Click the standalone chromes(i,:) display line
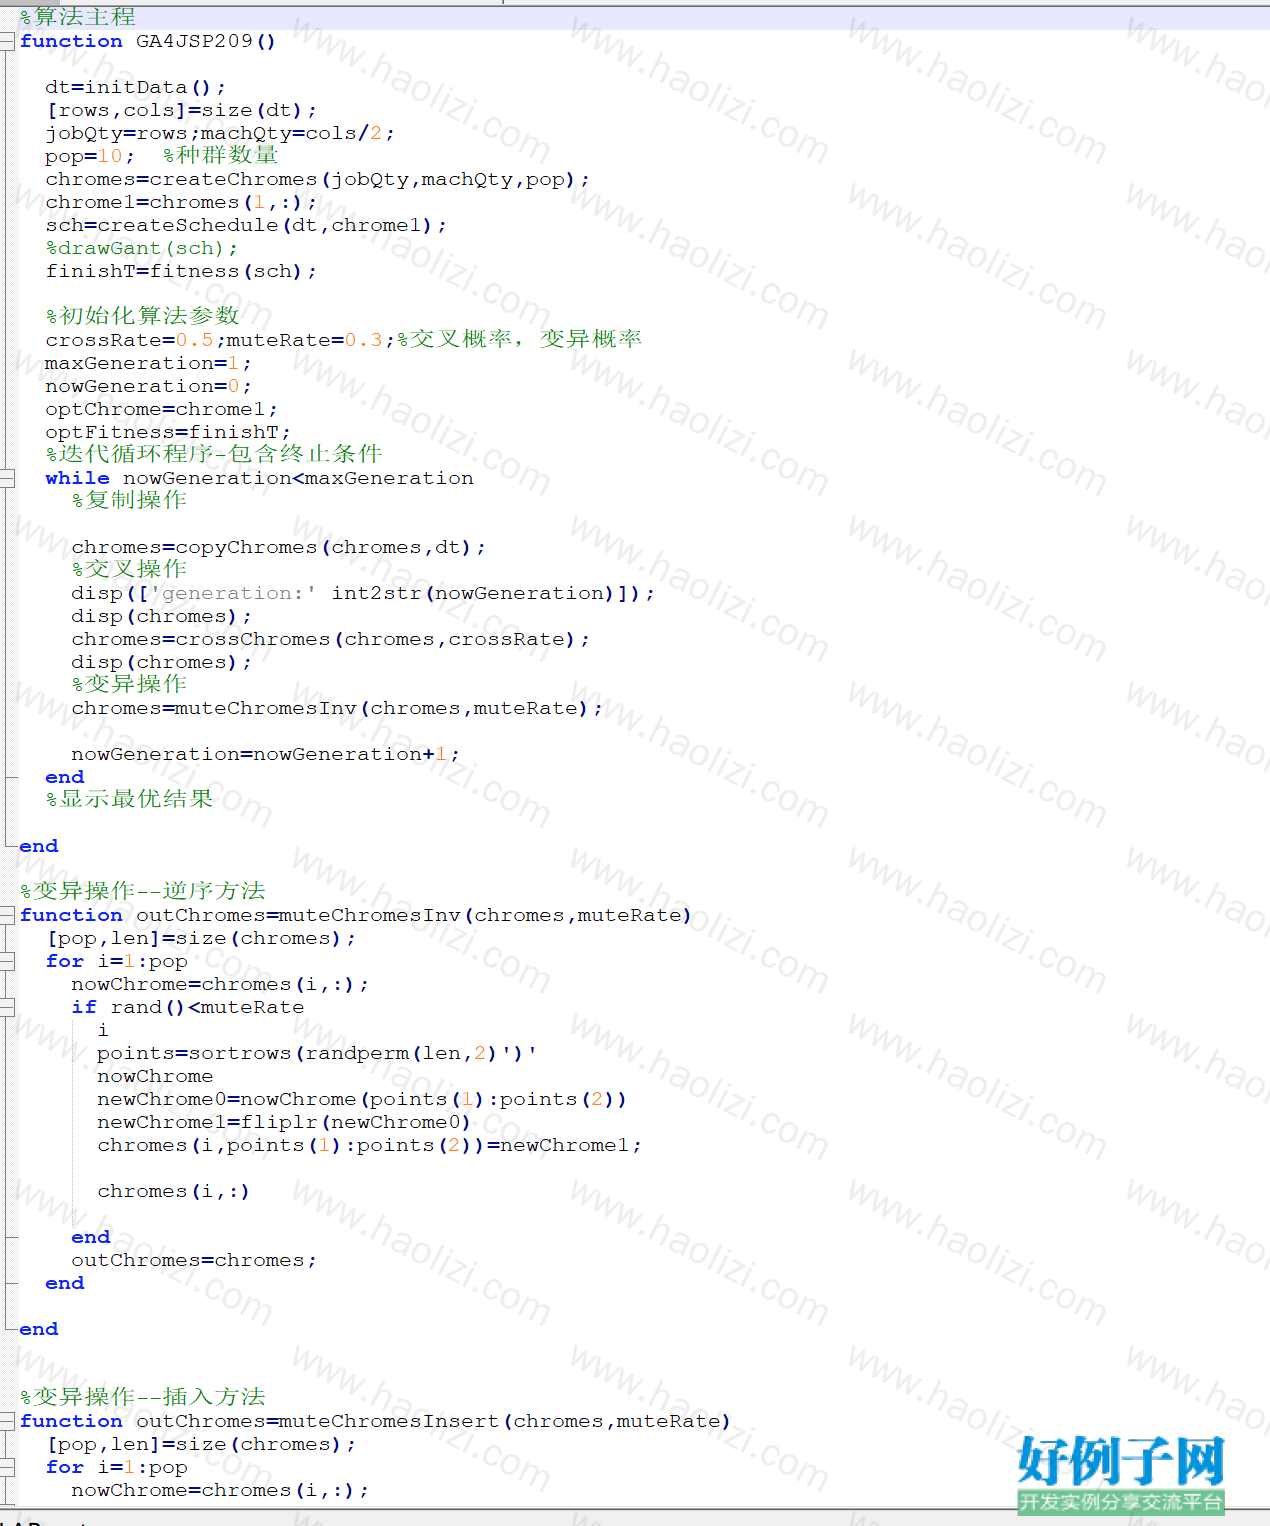This screenshot has height=1526, width=1270. [x=175, y=1191]
